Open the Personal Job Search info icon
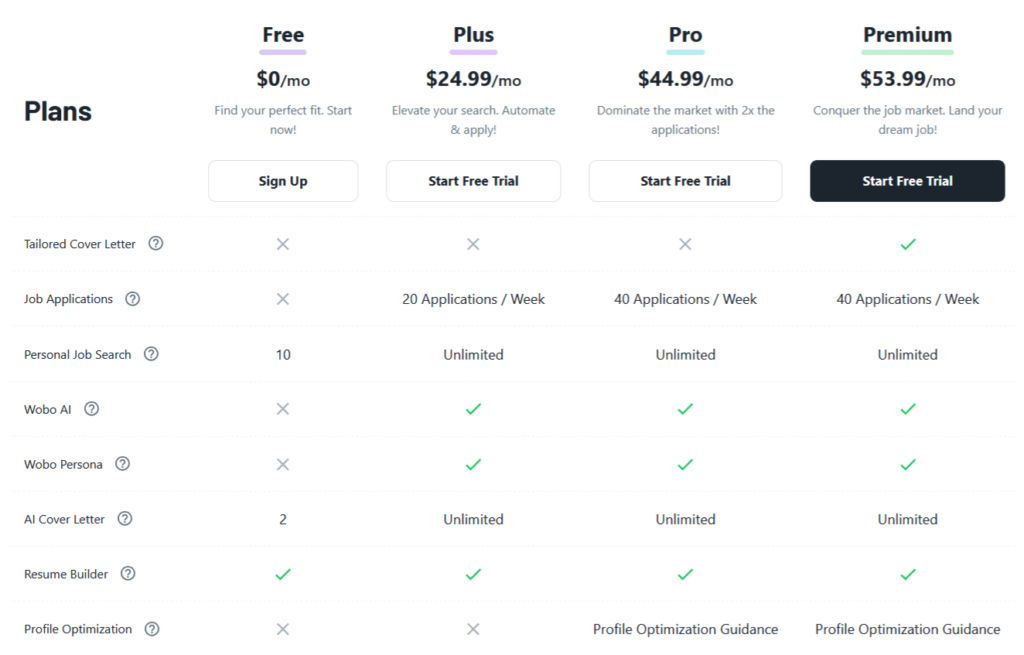 tap(151, 353)
